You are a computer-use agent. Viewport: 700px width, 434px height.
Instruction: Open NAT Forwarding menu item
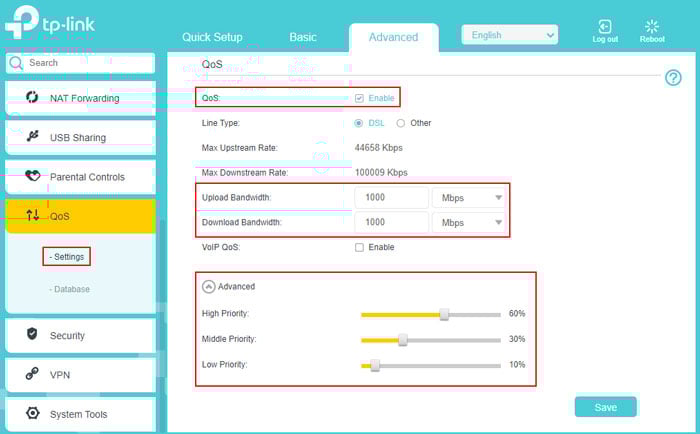[x=81, y=98]
